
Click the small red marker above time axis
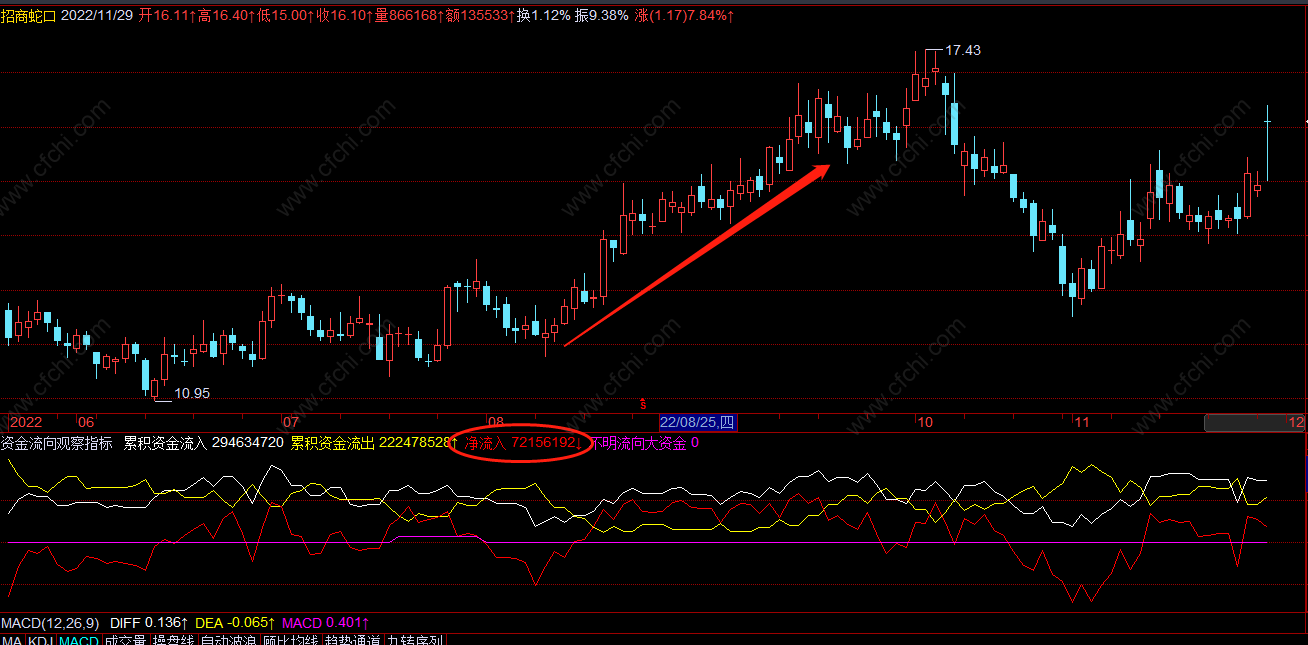coord(641,403)
